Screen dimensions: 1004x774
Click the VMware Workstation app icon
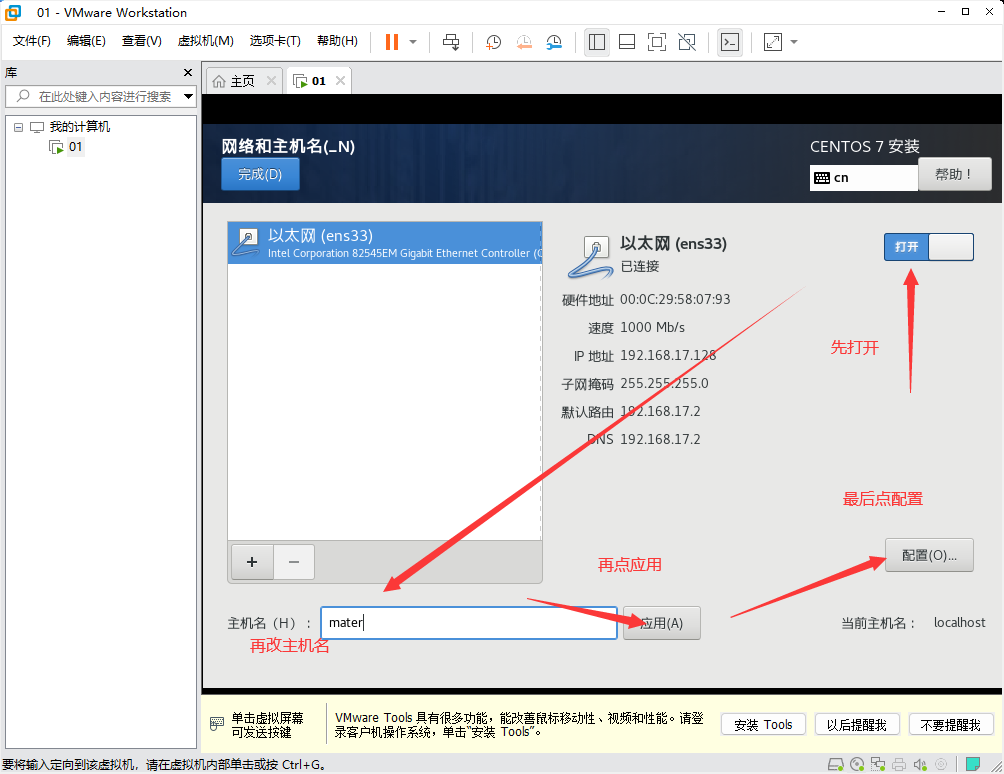coord(13,12)
